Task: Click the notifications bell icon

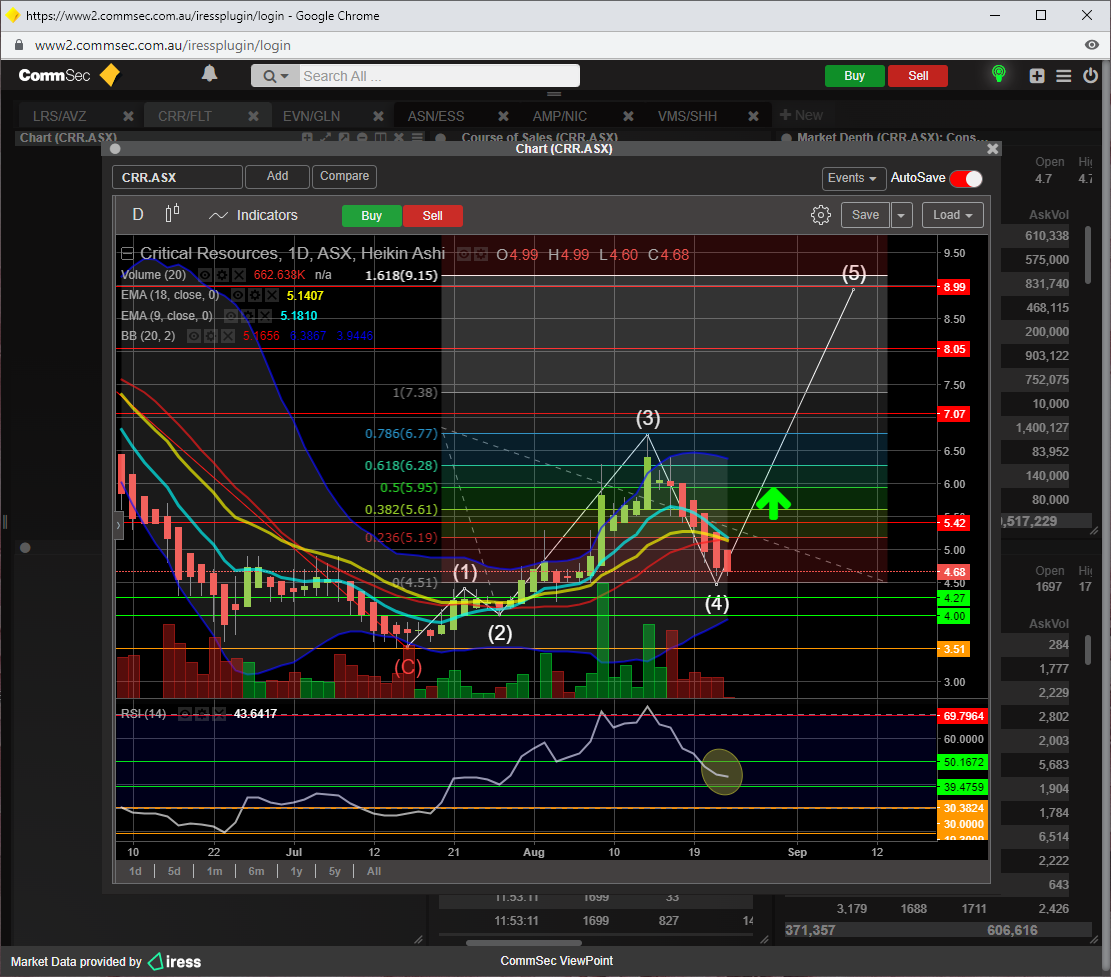Action: click(x=209, y=74)
